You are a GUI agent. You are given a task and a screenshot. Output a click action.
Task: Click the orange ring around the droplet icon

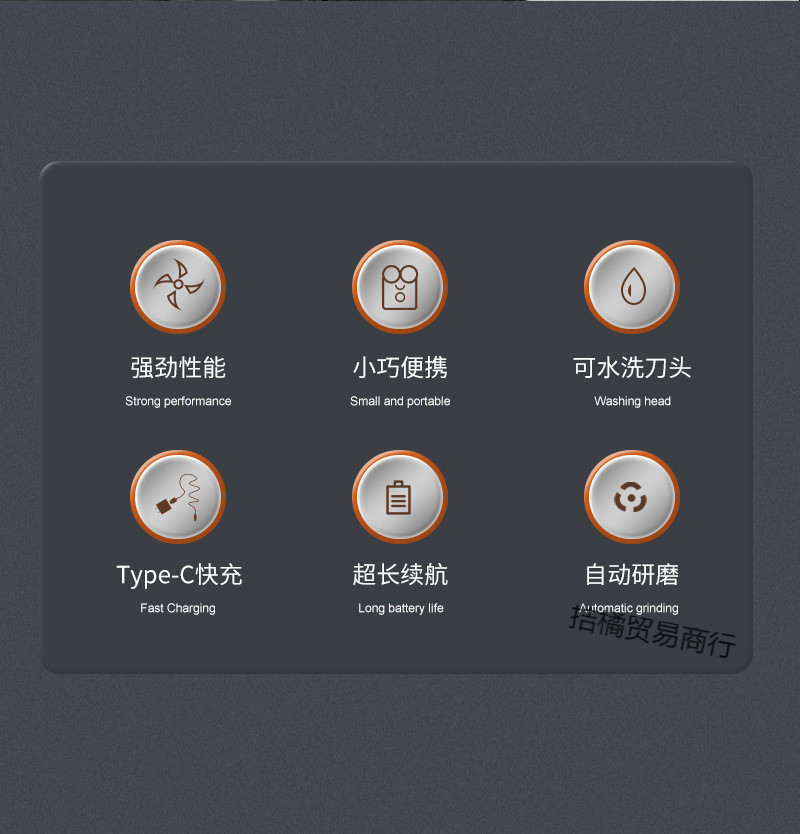click(632, 242)
